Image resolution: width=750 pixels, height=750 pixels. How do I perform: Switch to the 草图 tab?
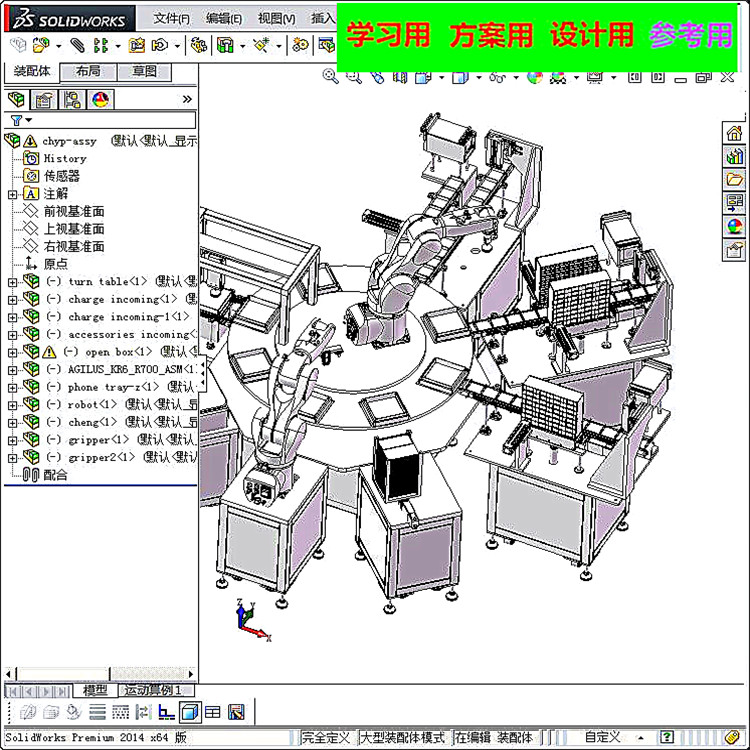coord(144,72)
